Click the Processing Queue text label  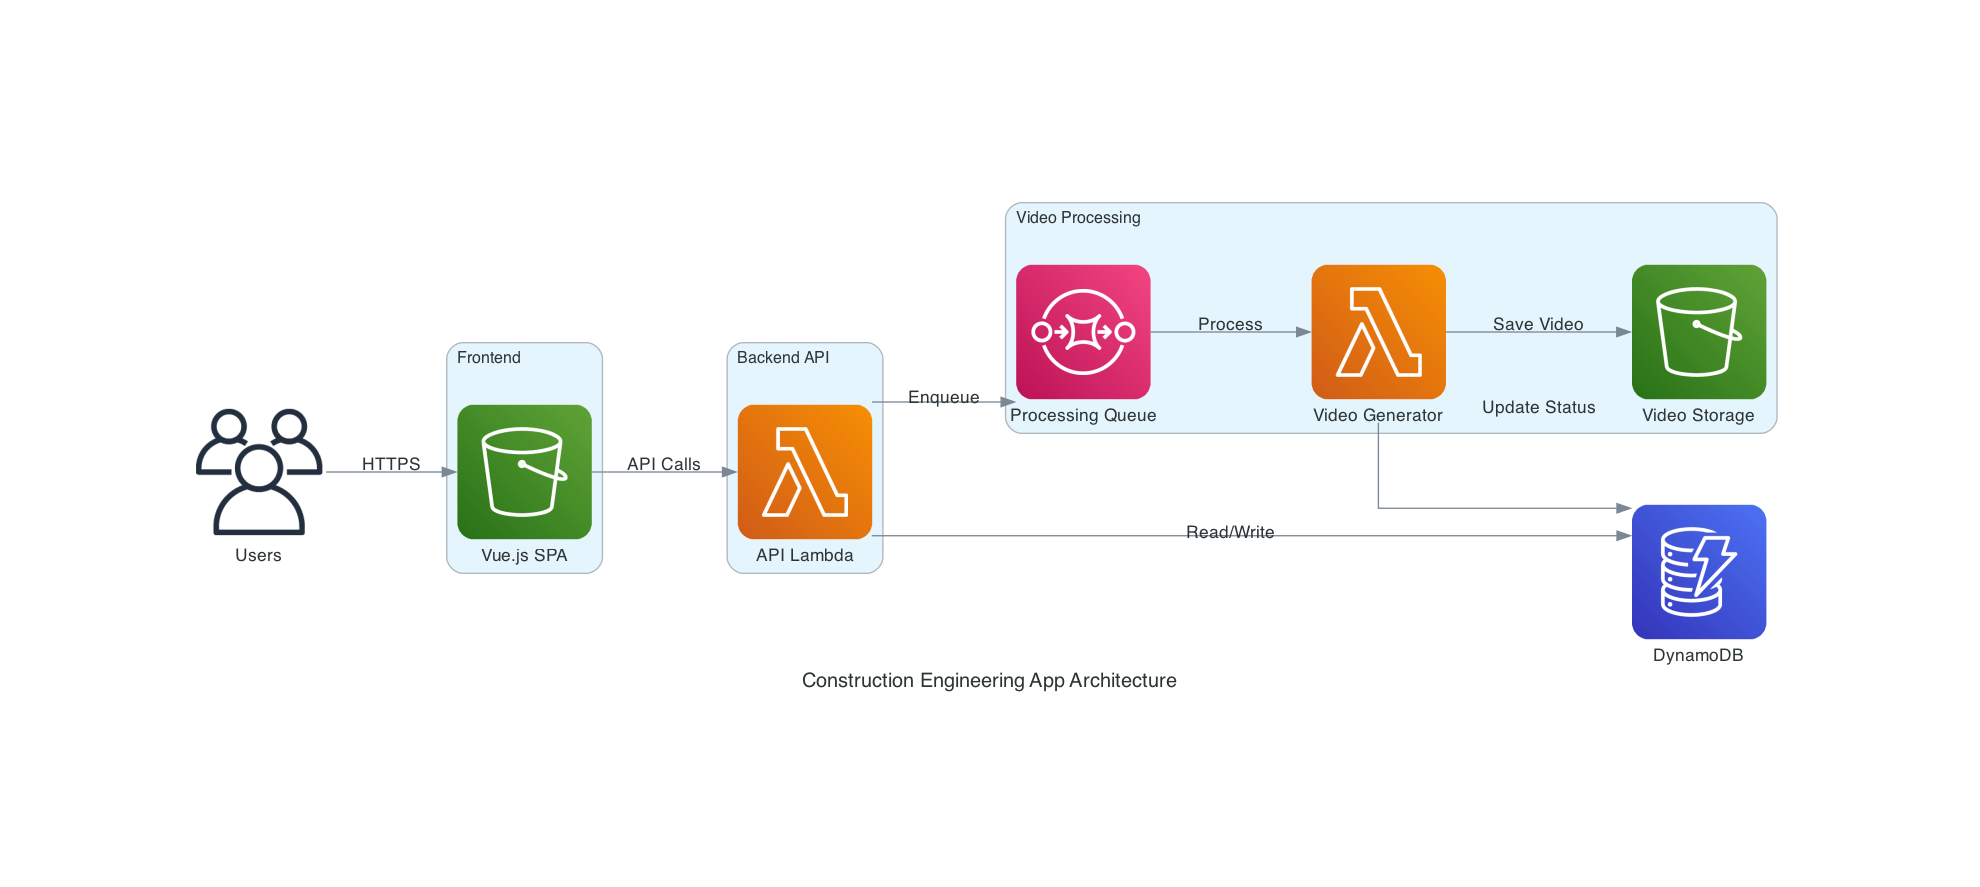[1083, 415]
